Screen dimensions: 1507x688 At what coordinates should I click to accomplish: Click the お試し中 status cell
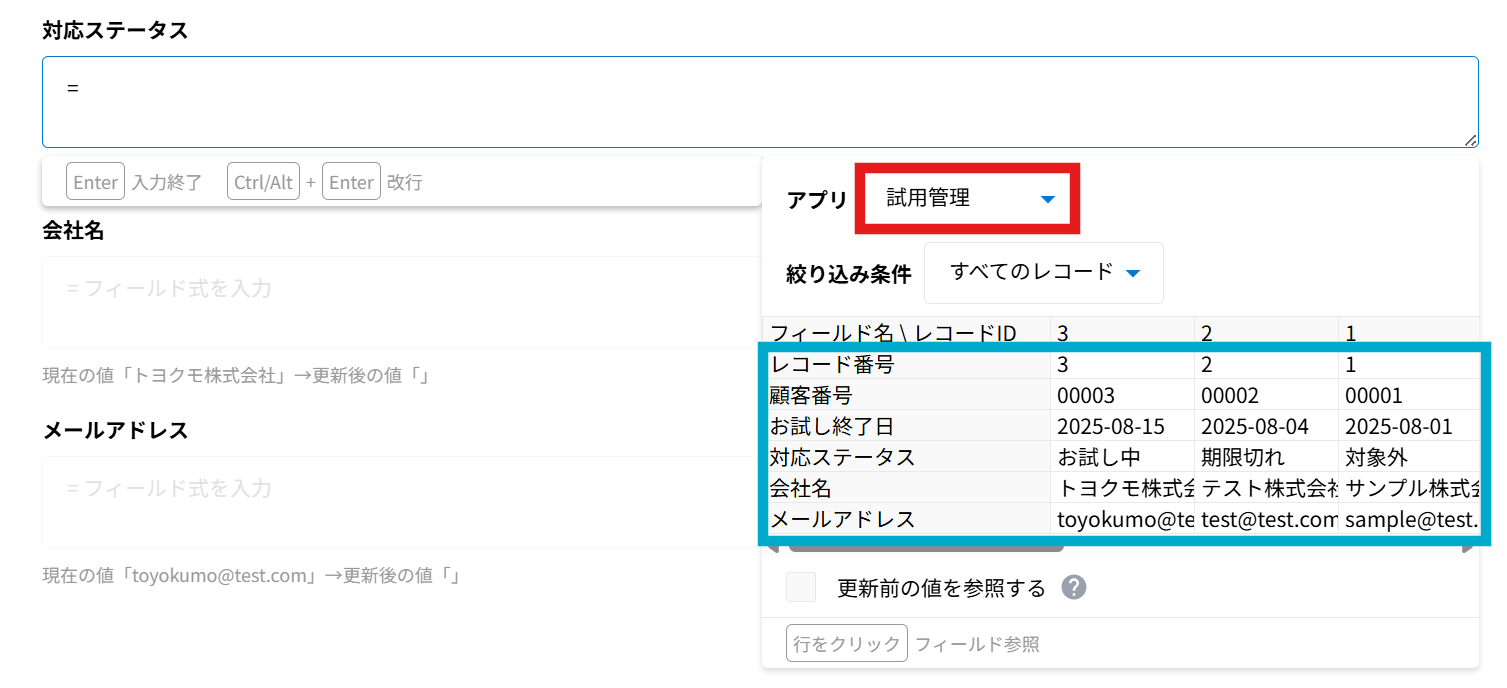pyautogui.click(x=1100, y=458)
